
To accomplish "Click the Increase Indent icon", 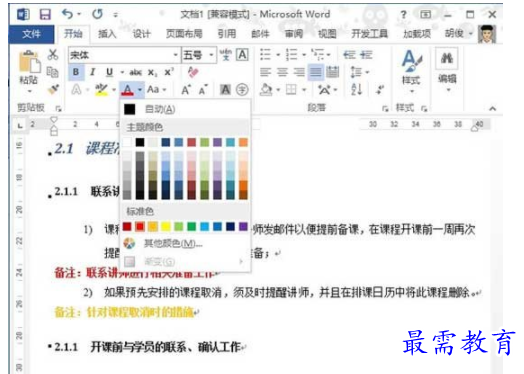I will coord(366,54).
